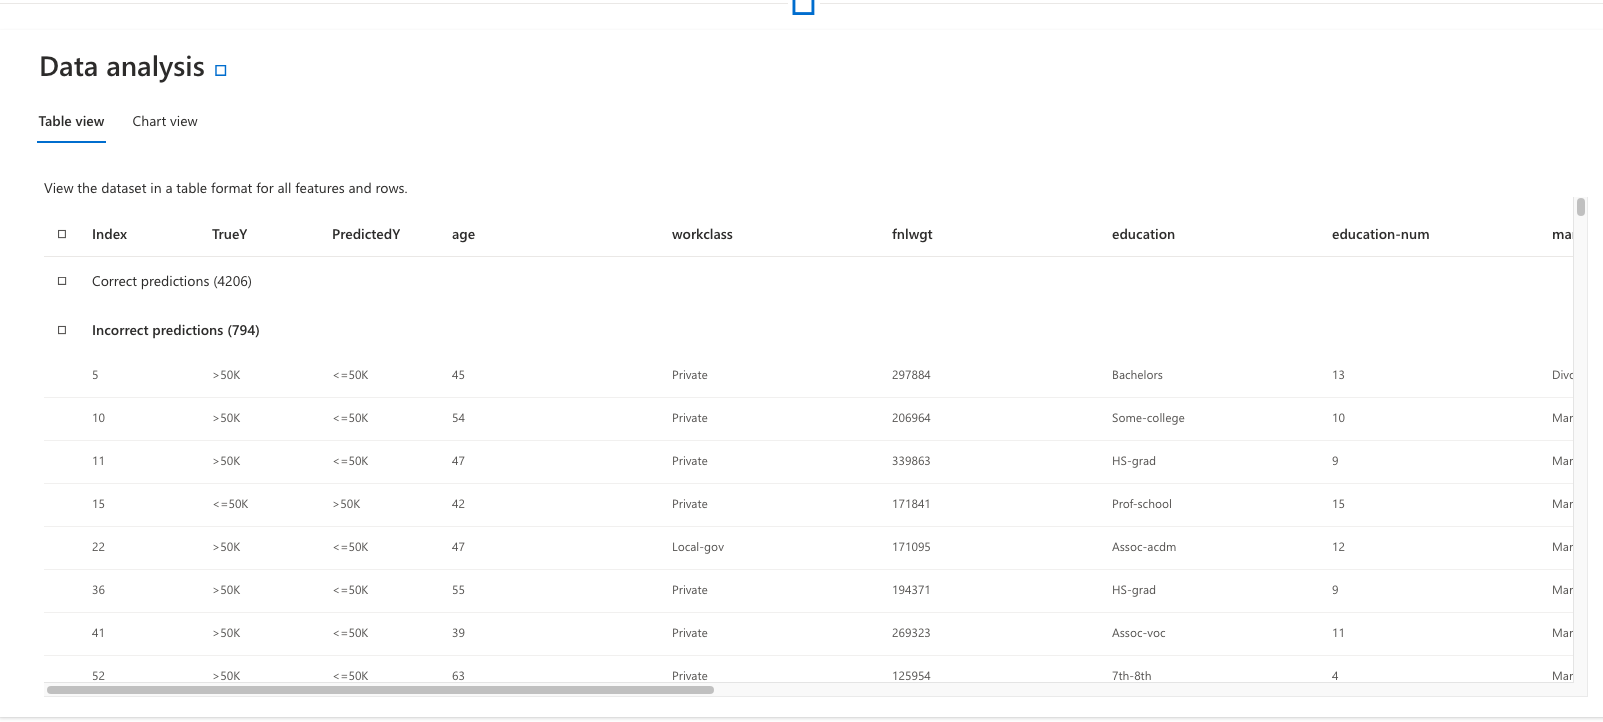Click the TrueY column header

[229, 235]
